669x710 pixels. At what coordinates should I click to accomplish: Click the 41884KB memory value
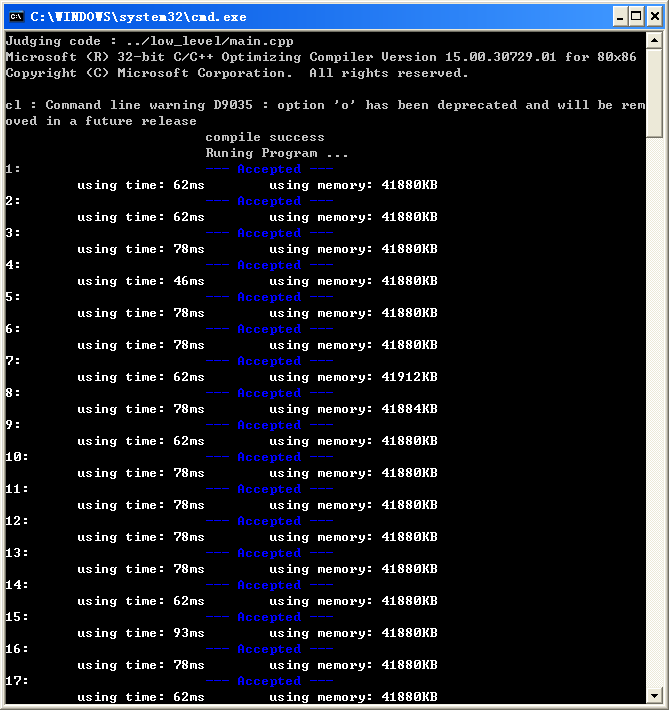[409, 409]
